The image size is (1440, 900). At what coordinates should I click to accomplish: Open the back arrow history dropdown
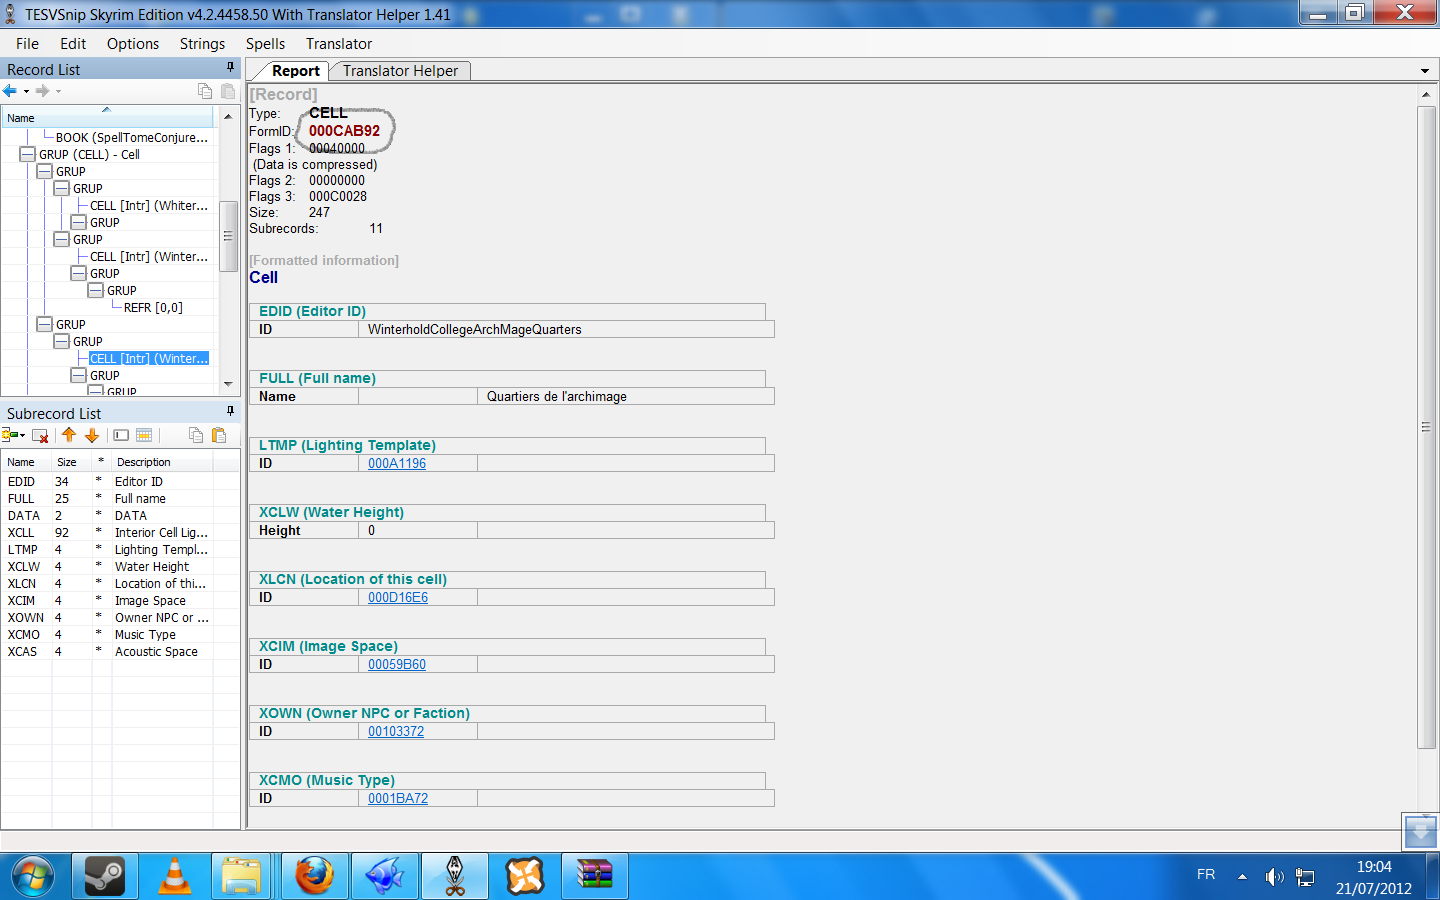coord(26,91)
